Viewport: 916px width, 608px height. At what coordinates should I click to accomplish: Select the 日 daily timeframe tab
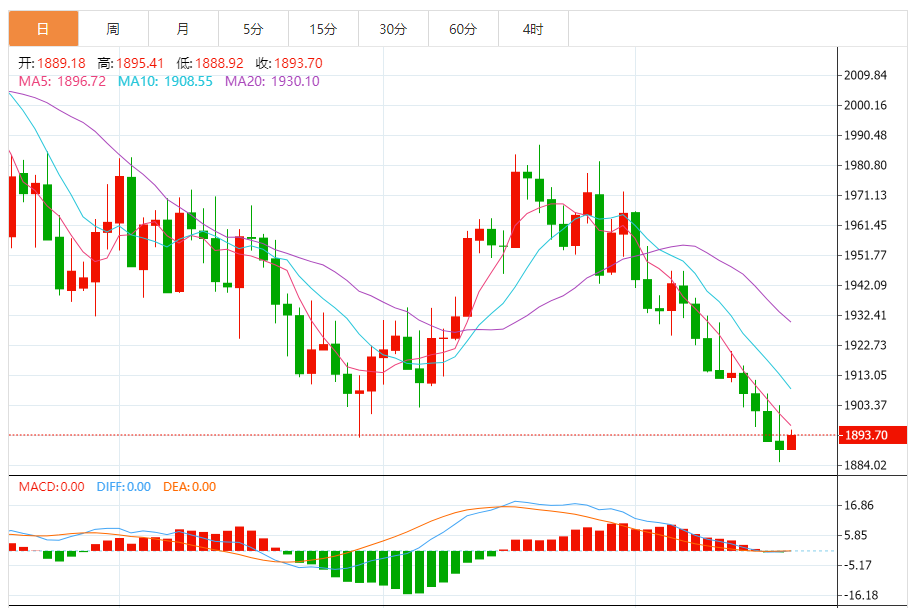pos(43,29)
